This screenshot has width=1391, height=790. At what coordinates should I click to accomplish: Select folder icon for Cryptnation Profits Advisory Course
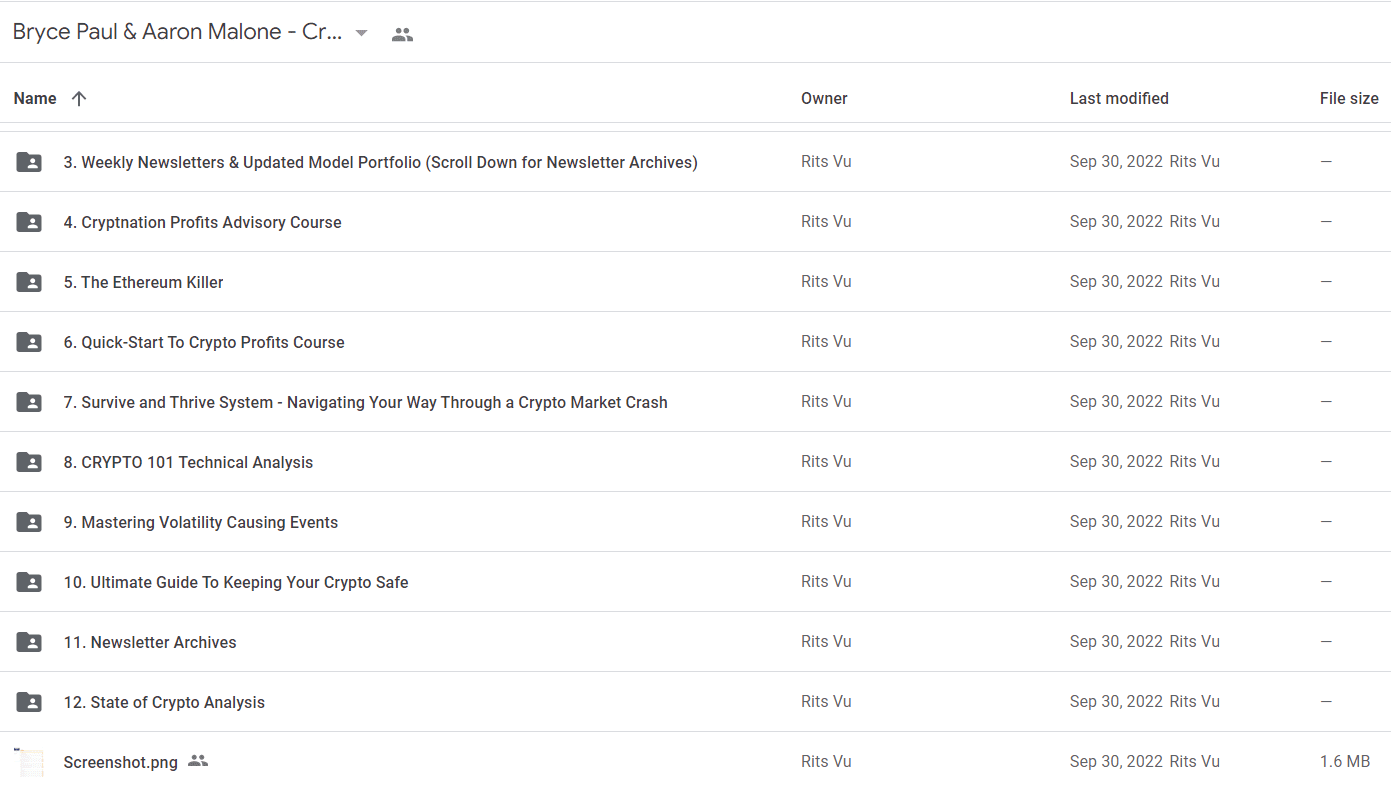coord(29,222)
